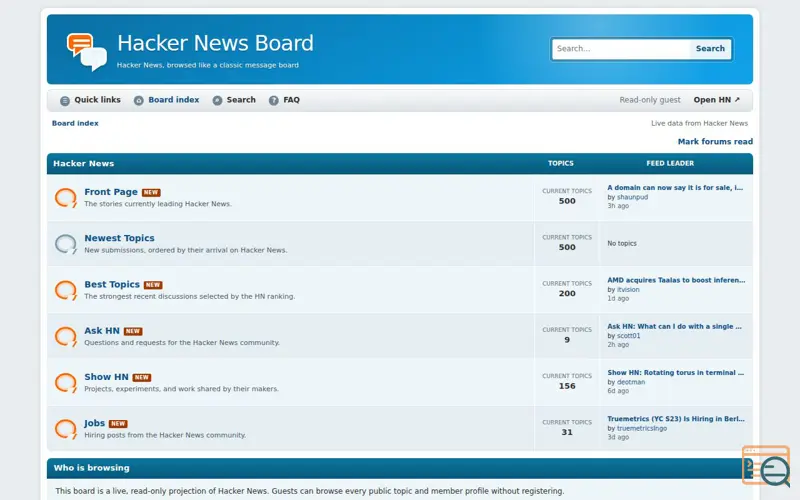The image size is (800, 500).
Task: Click the '6d ago' timestamp under deotman
Action: [x=618, y=391]
